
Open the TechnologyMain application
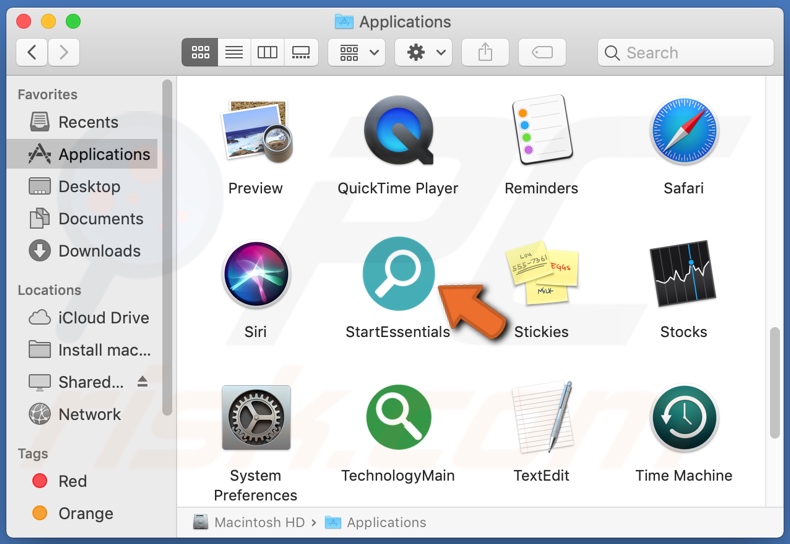click(x=398, y=419)
